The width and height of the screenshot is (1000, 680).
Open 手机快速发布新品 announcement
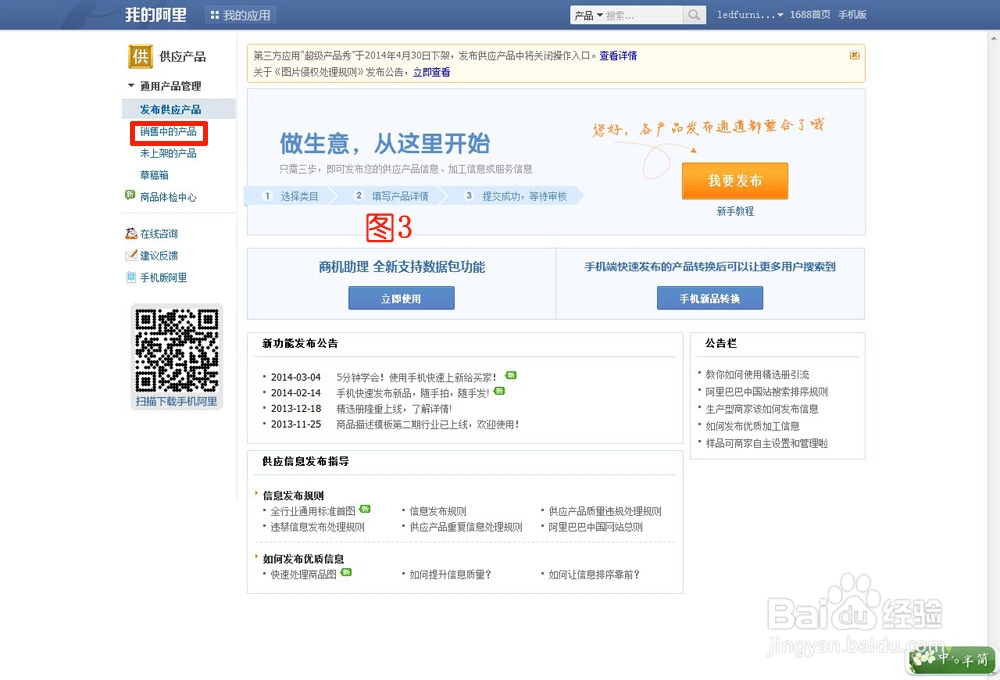pos(413,393)
